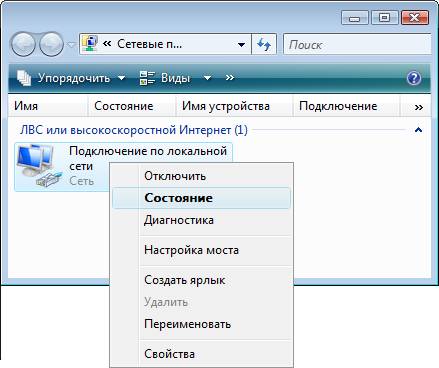Image resolution: width=439 pixels, height=368 pixels.
Task: Click the network folder icon in address bar
Action: tap(90, 44)
